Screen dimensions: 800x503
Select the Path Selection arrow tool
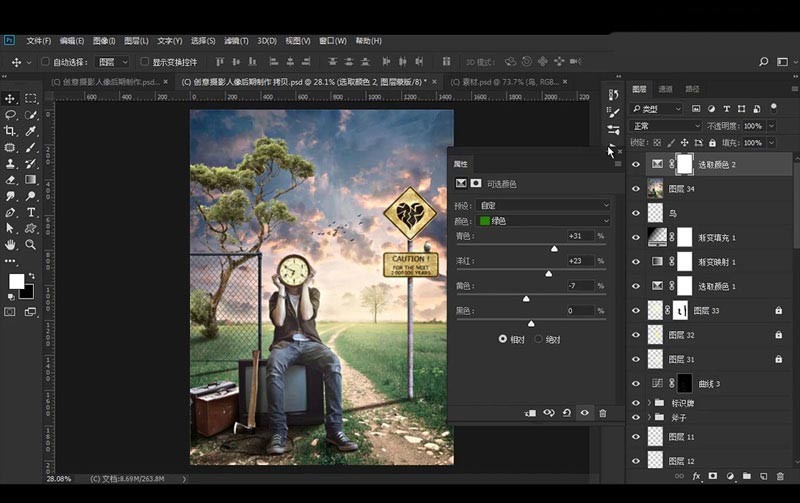10,229
